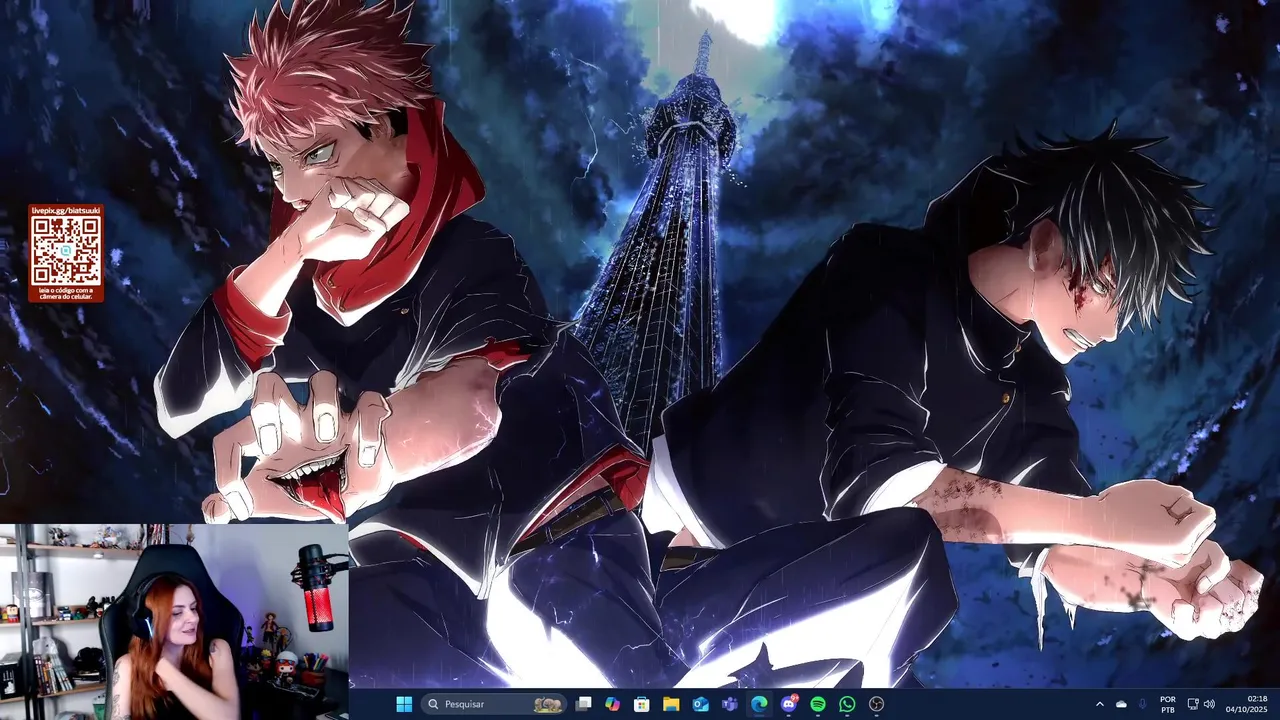Open Spotify from the taskbar
Screen dimensions: 1280x720
click(818, 704)
